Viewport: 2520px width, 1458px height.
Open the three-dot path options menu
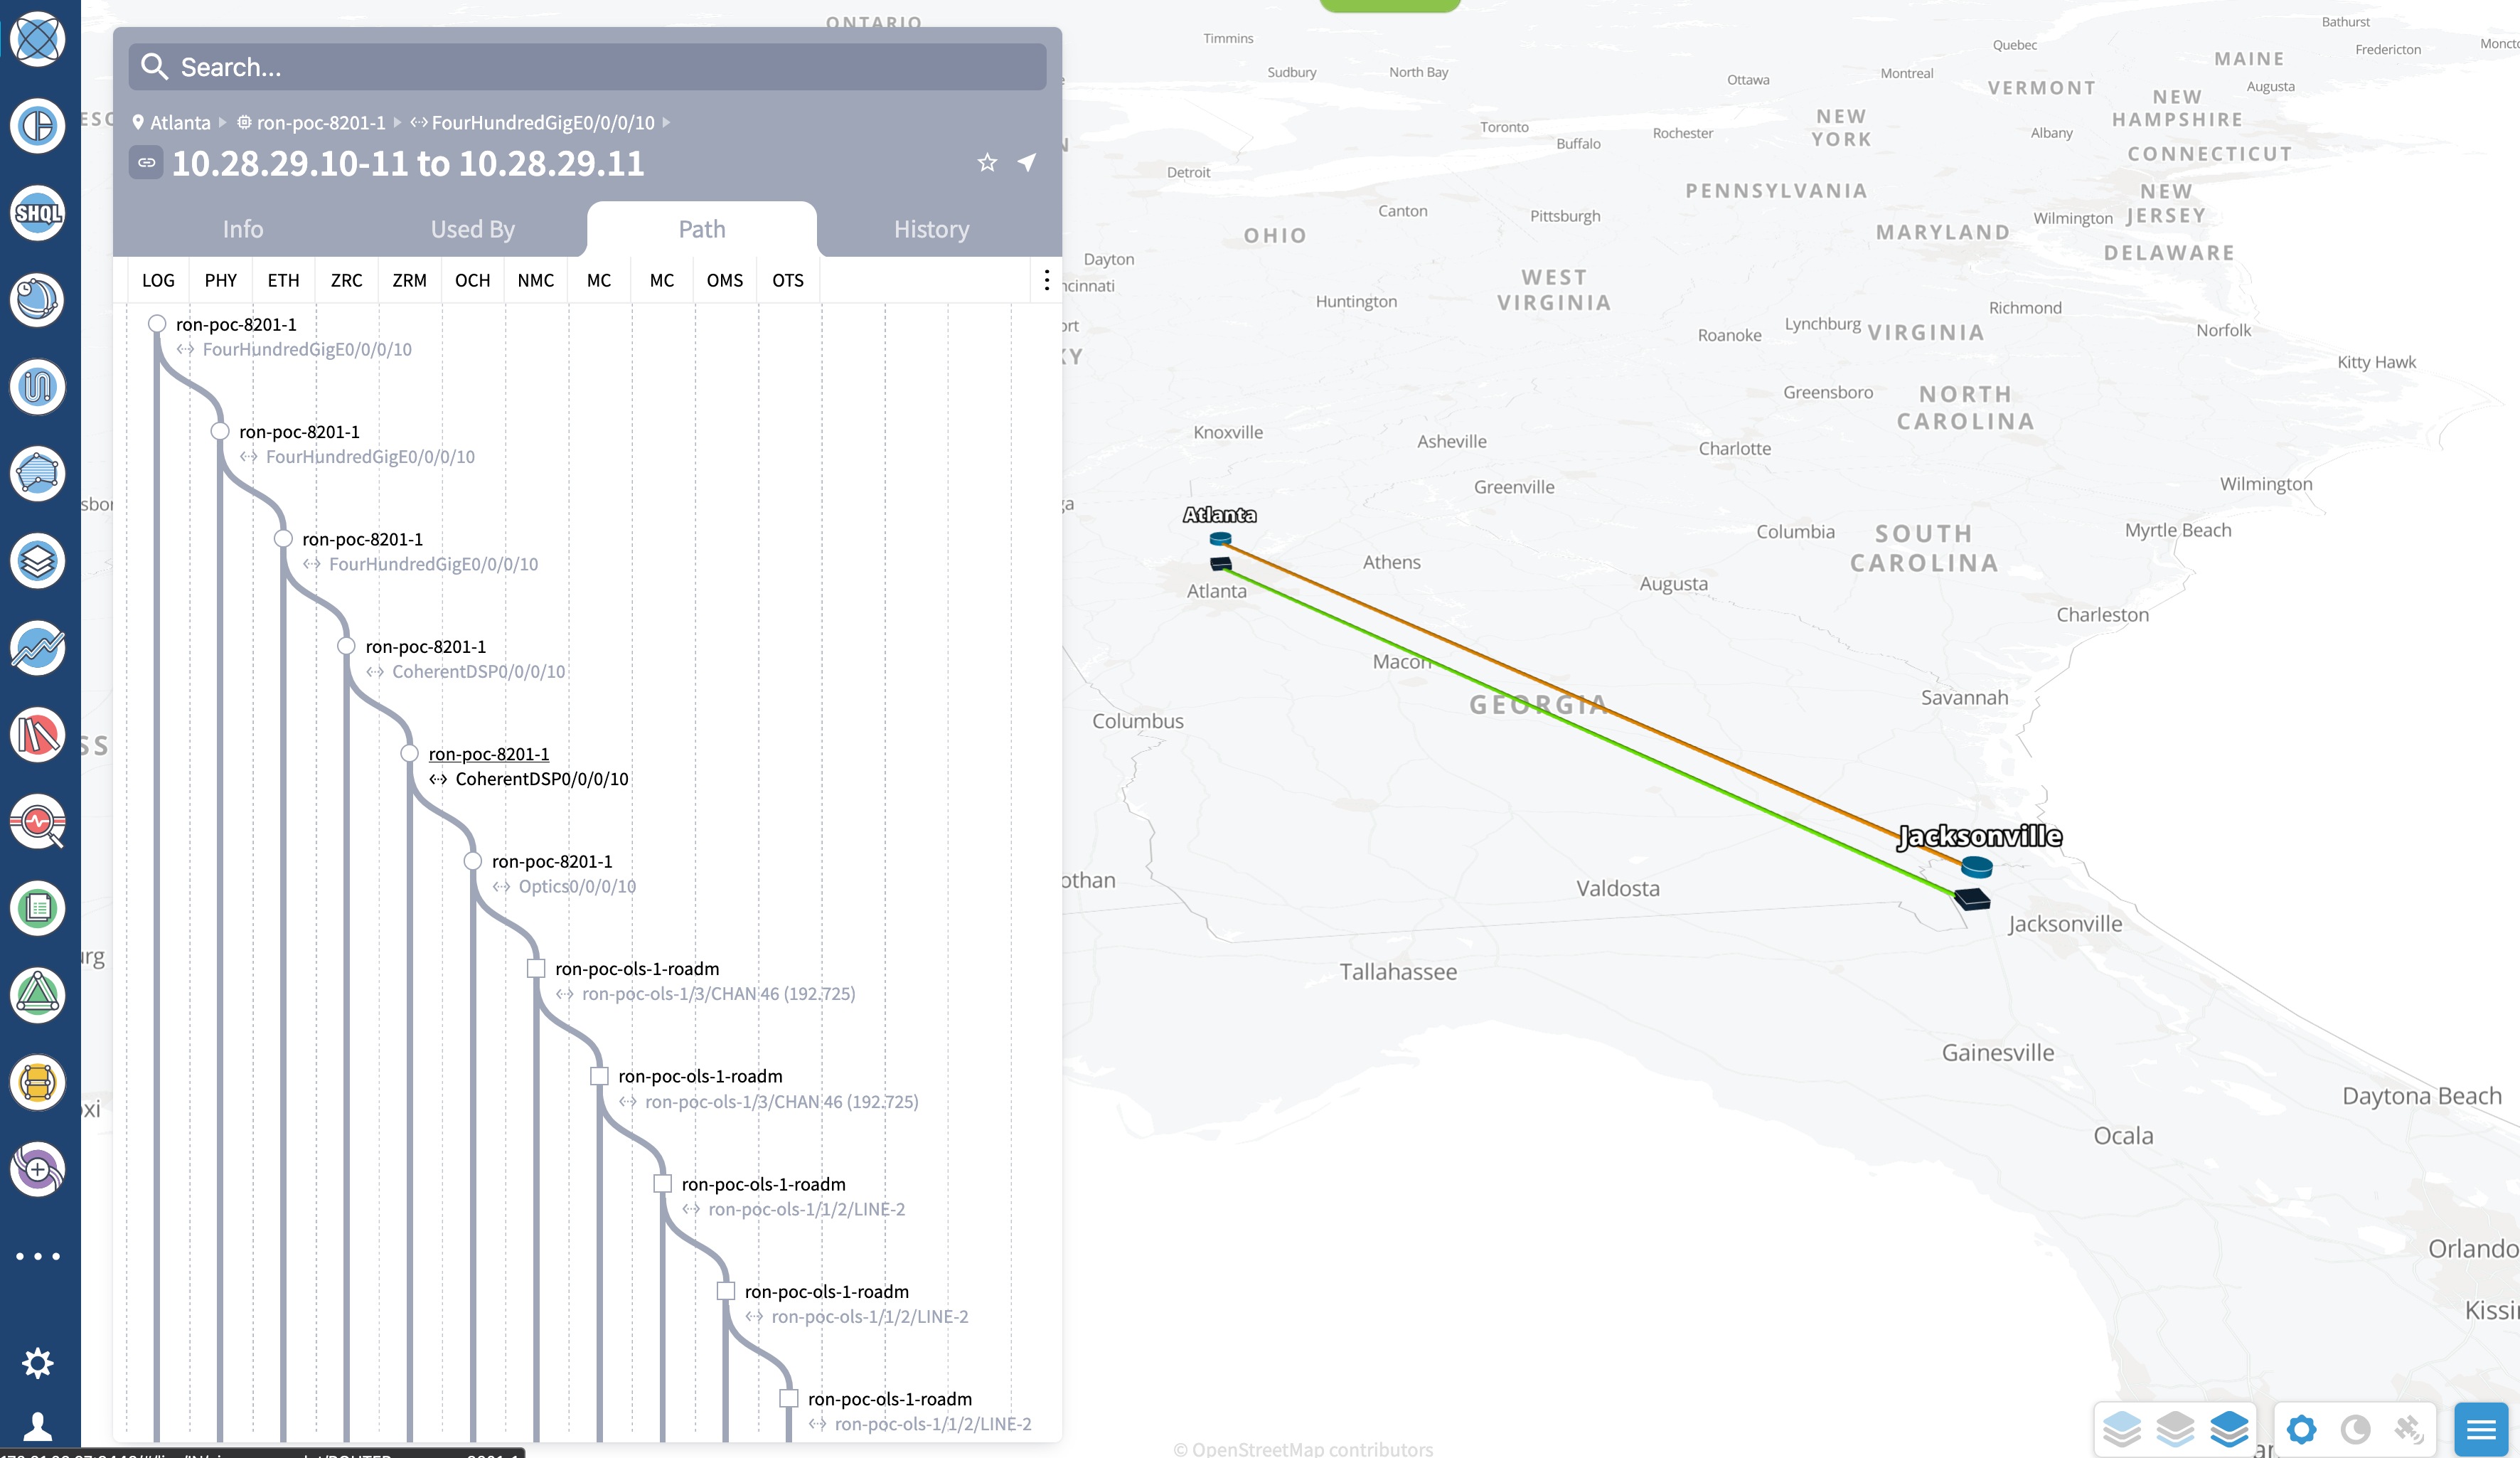tap(1046, 280)
